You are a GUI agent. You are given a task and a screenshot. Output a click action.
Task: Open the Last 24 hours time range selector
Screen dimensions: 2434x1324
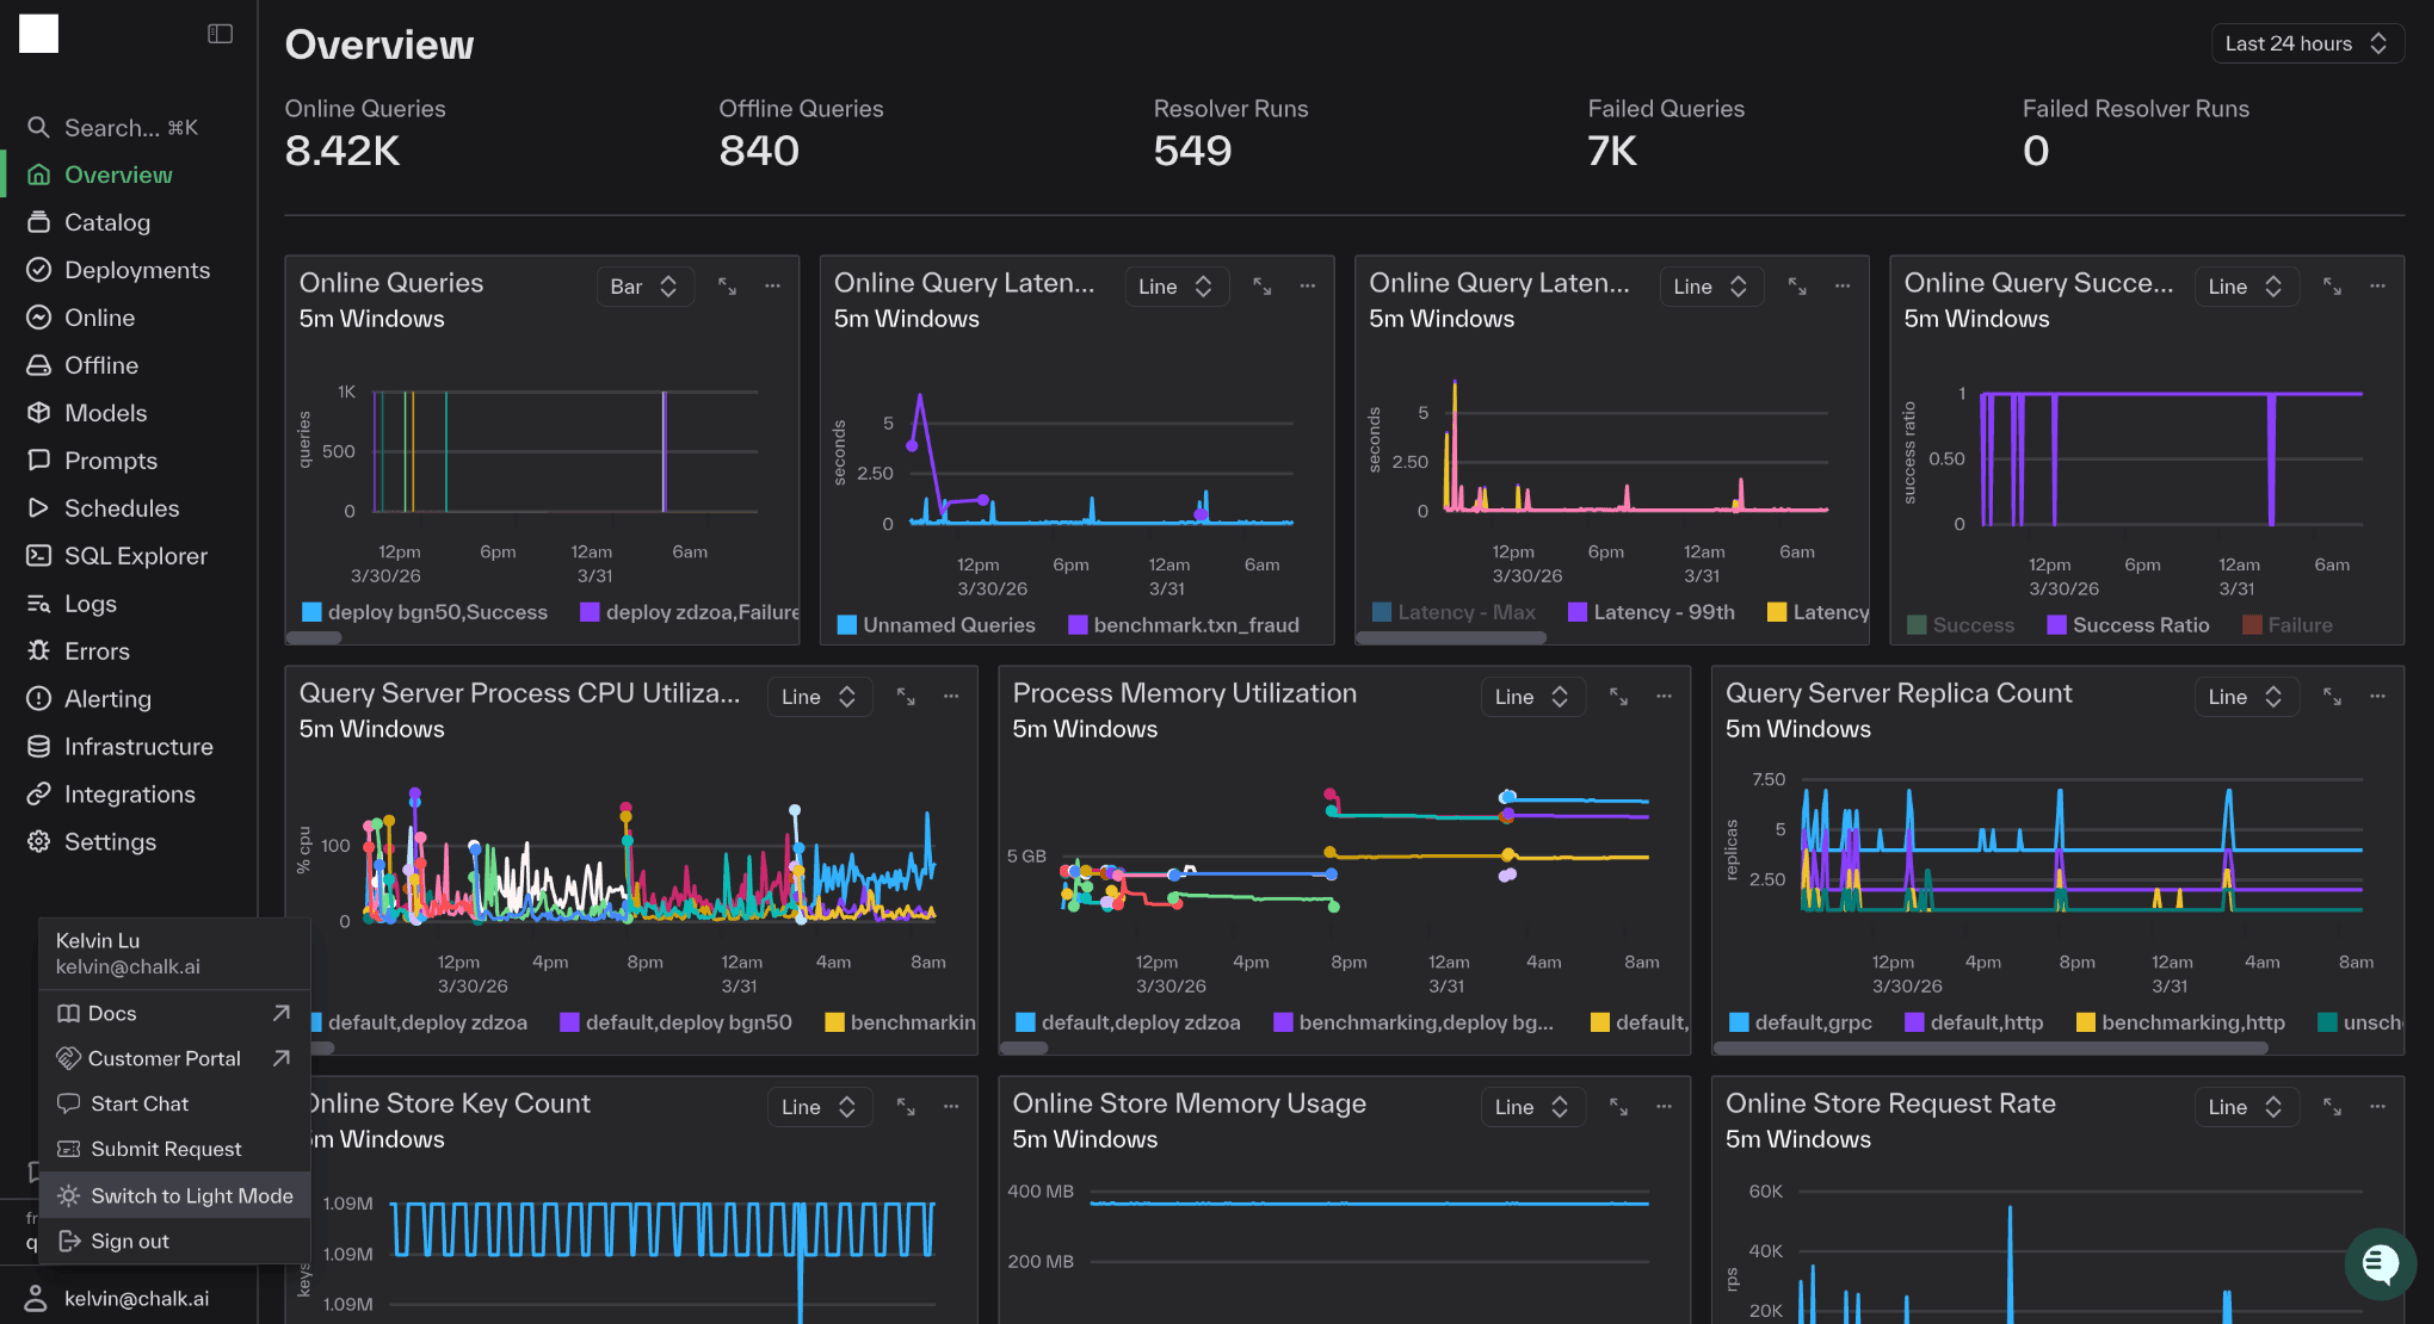2307,43
